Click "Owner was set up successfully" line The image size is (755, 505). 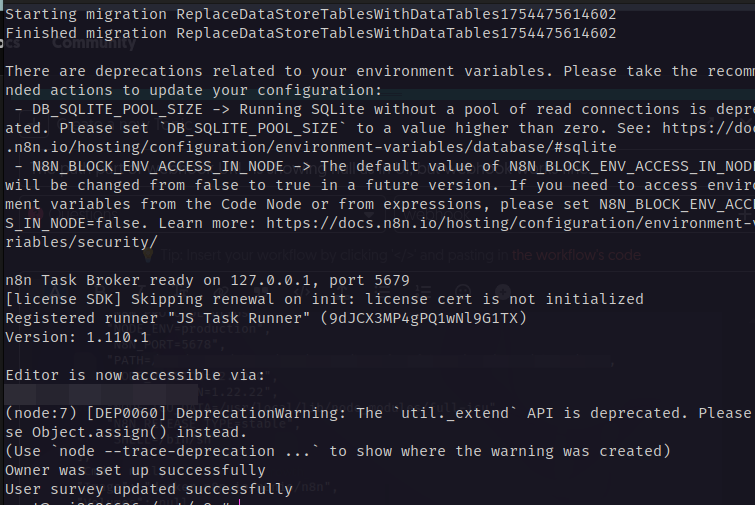point(136,470)
